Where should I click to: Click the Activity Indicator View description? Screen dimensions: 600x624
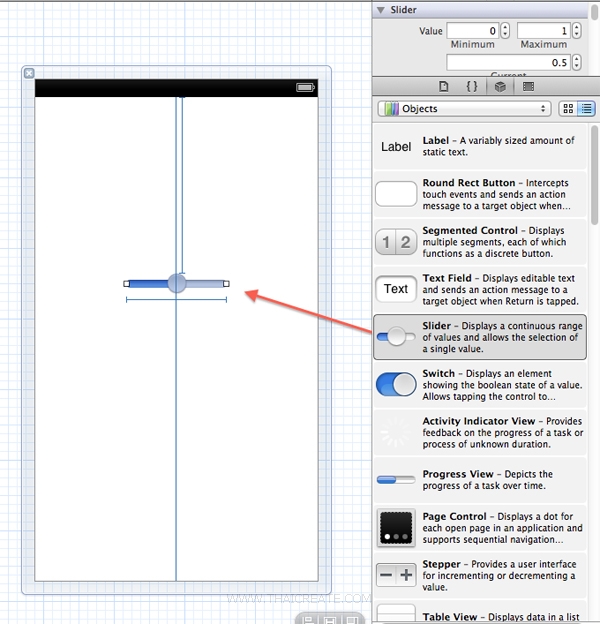[x=503, y=432]
